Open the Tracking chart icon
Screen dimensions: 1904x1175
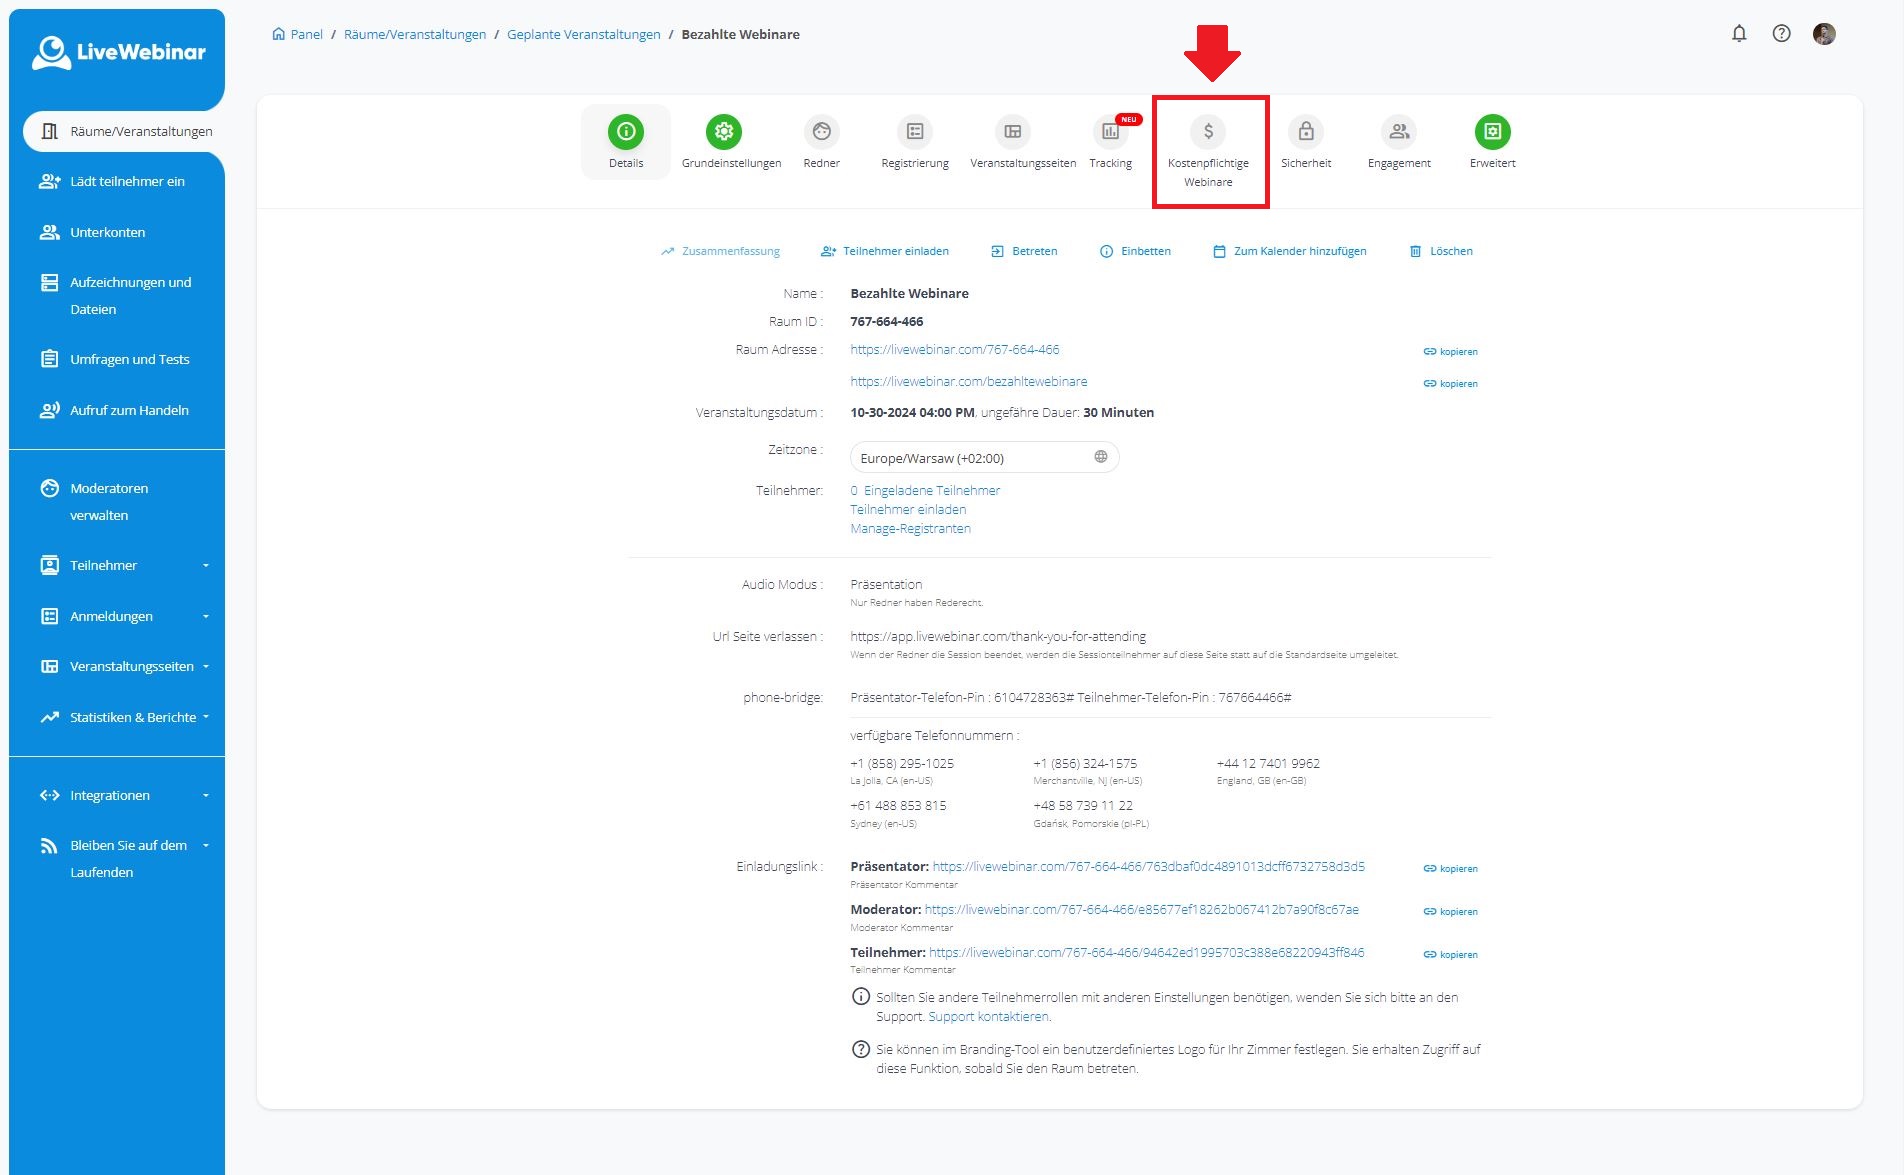[1110, 132]
